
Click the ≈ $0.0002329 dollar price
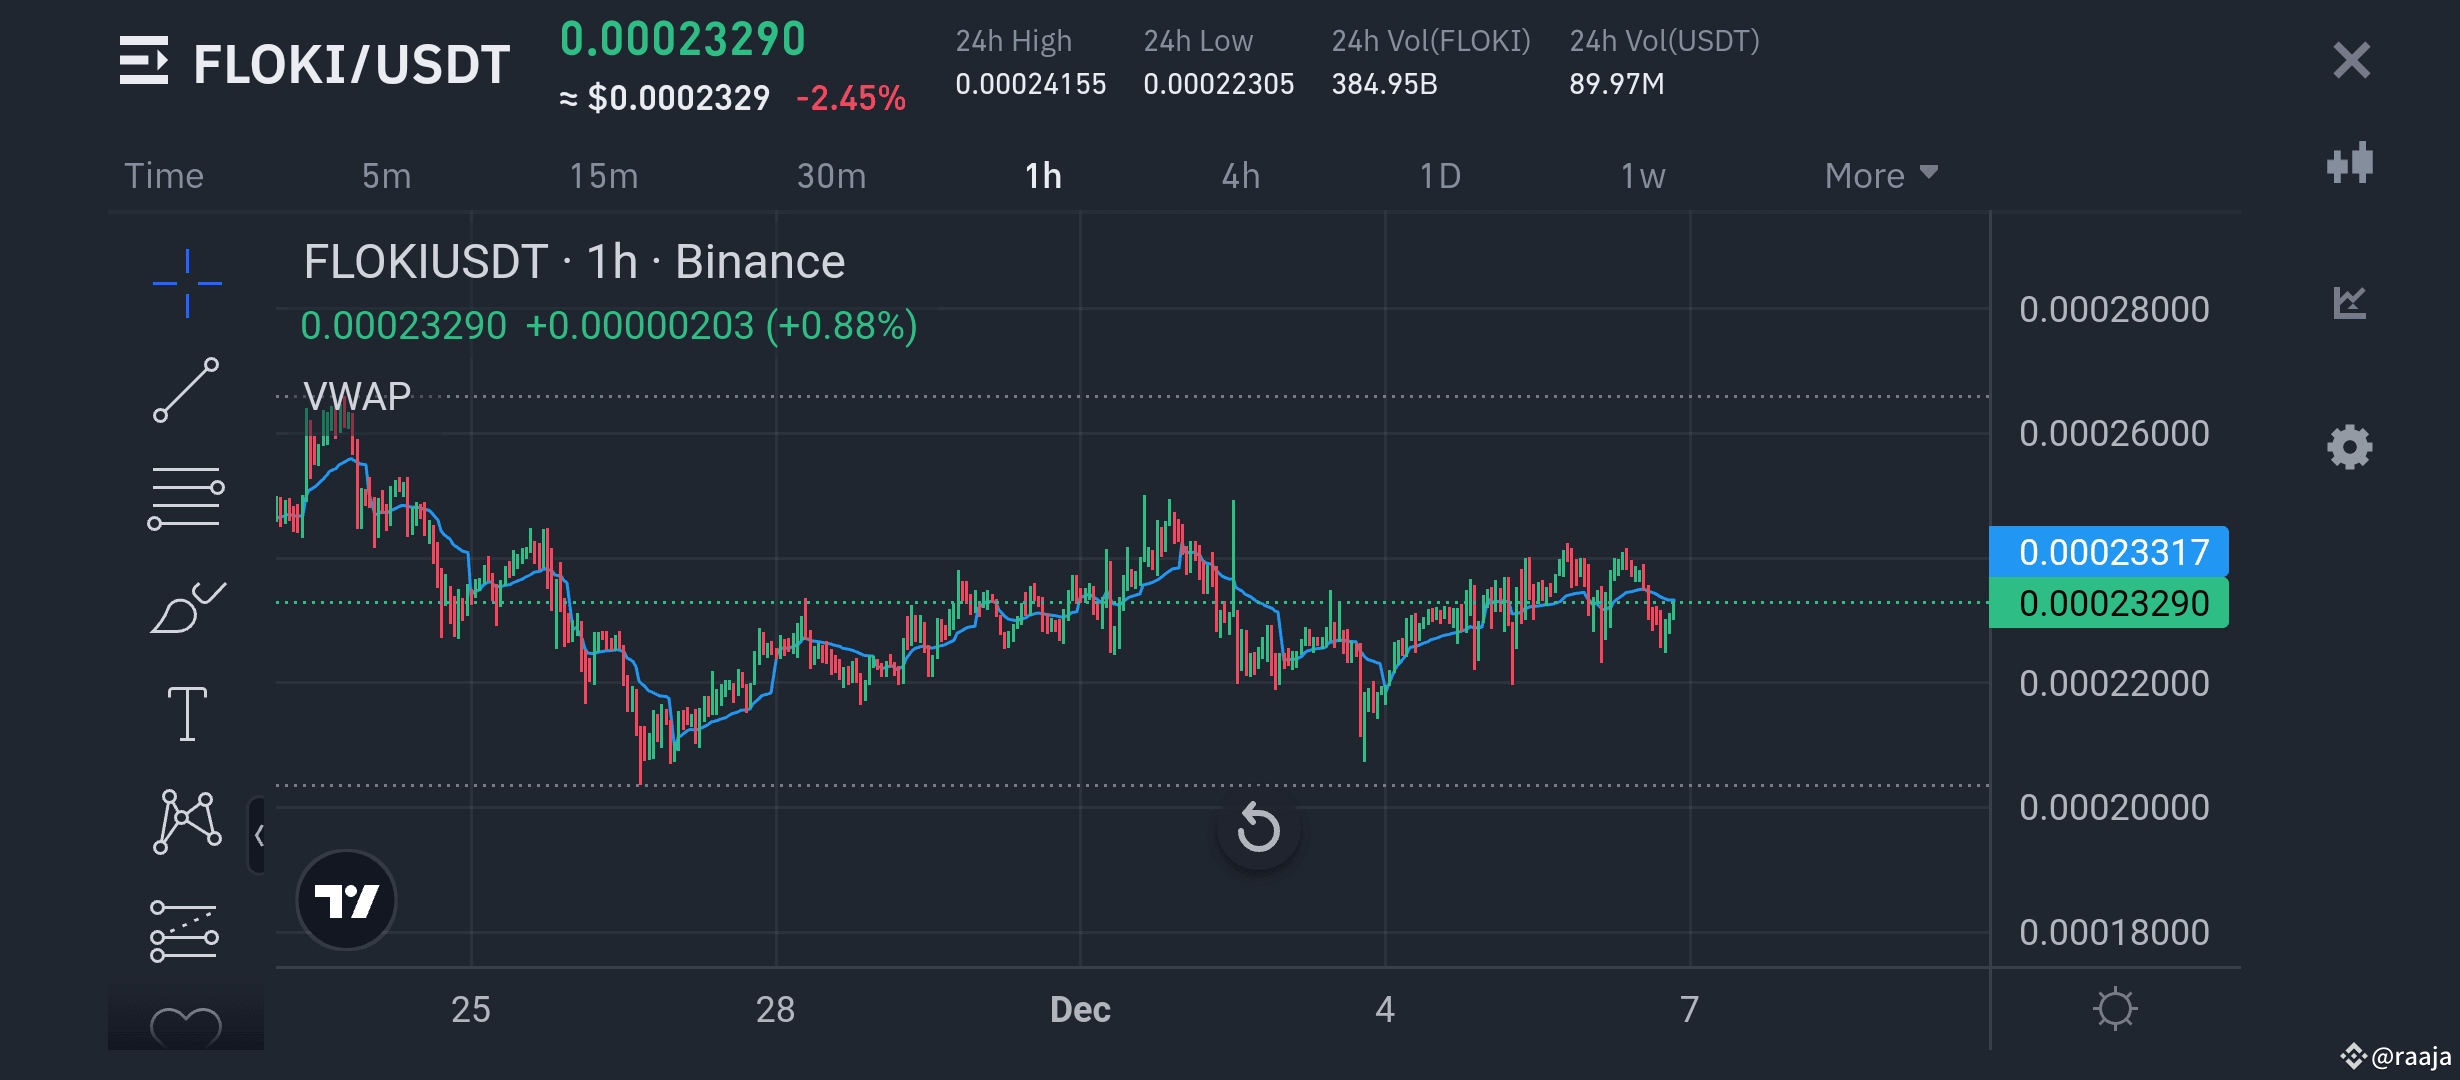[664, 98]
